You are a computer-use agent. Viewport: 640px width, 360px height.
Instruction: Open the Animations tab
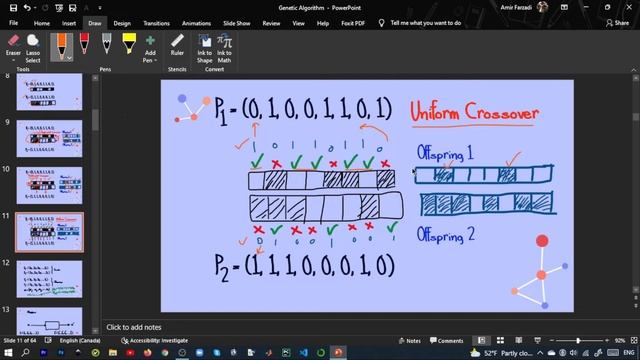pyautogui.click(x=196, y=23)
